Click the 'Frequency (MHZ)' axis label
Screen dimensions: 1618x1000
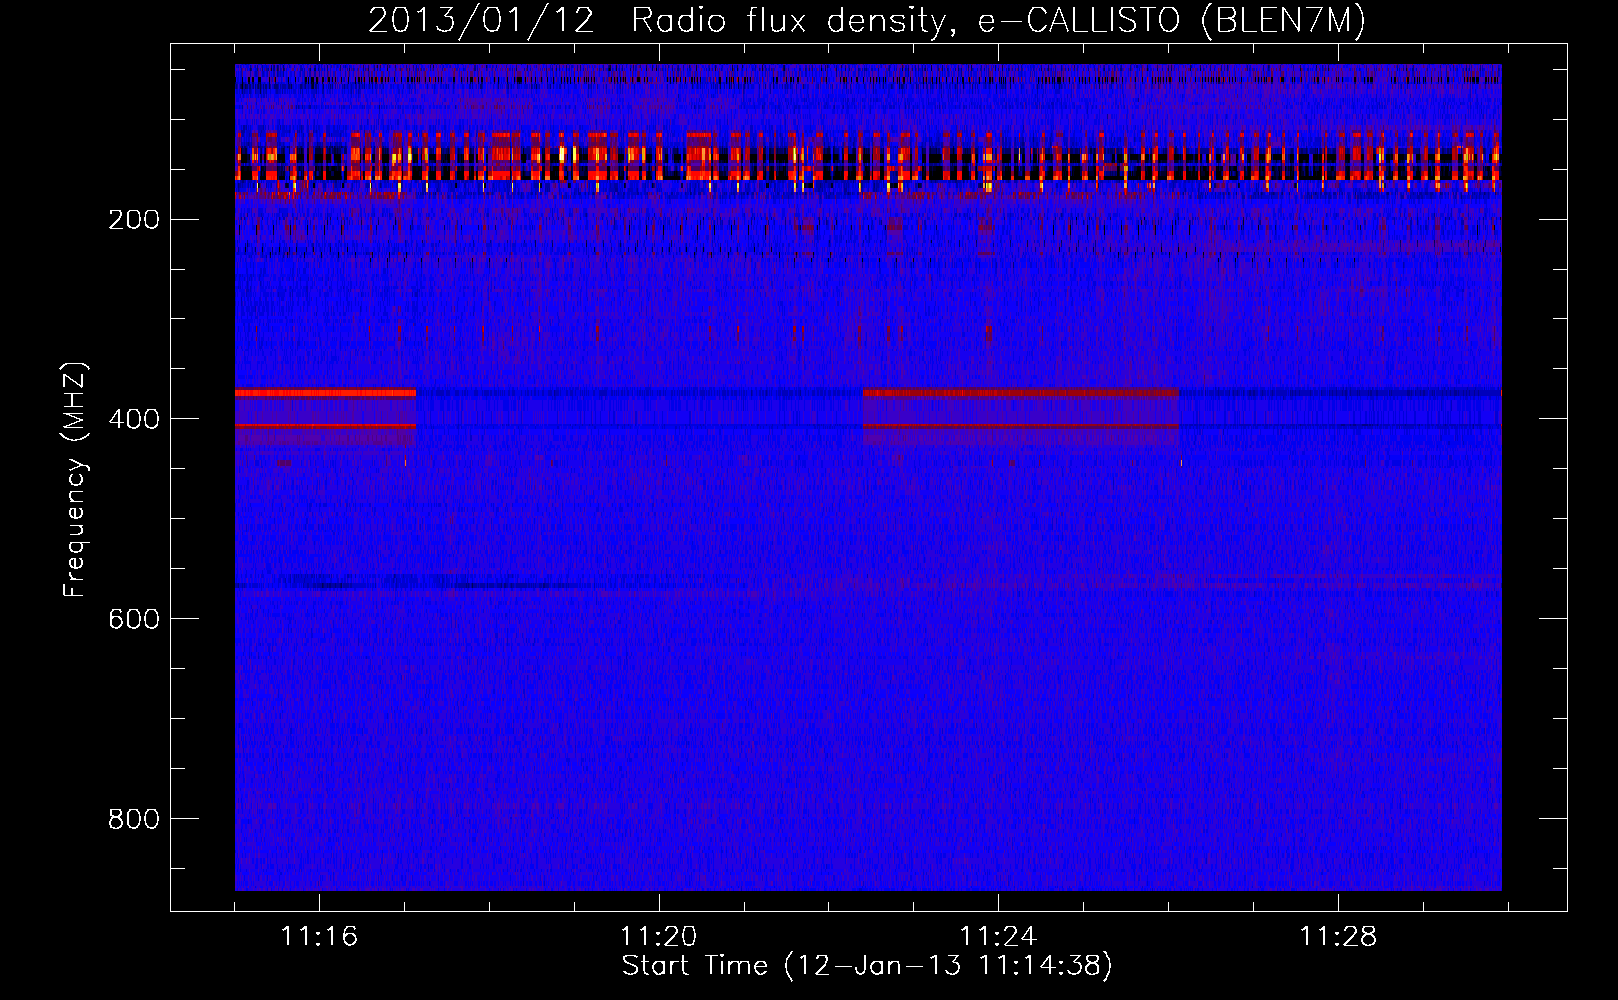point(75,480)
